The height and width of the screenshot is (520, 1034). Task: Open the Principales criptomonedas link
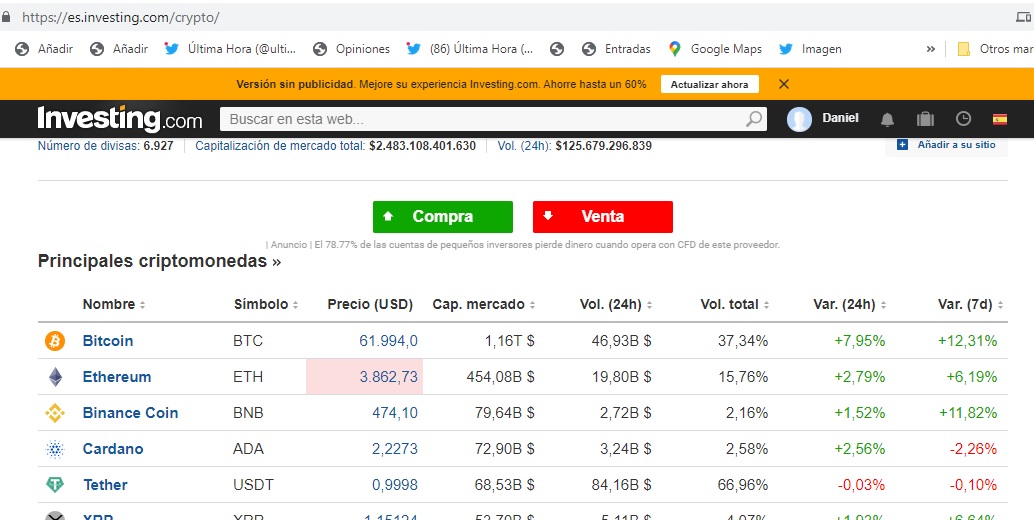click(x=159, y=261)
